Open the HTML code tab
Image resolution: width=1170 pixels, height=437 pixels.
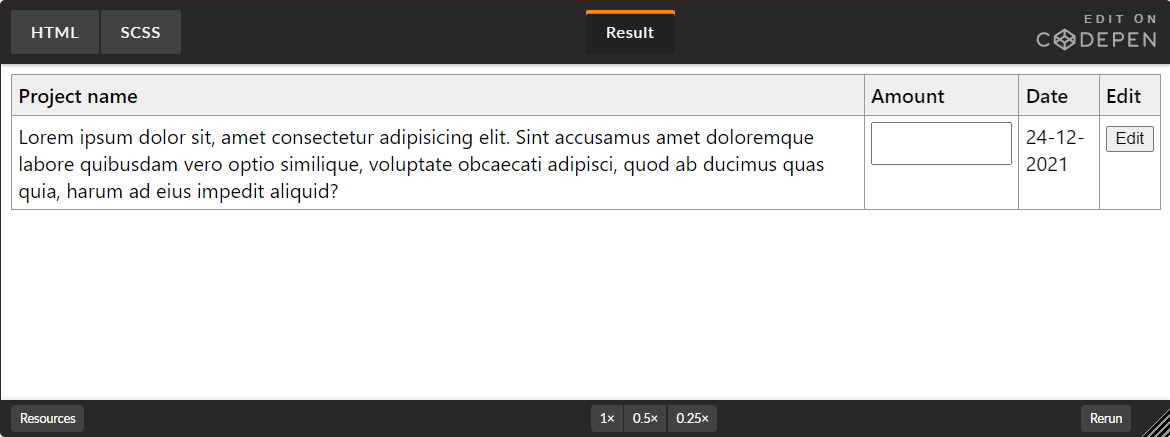click(x=55, y=32)
